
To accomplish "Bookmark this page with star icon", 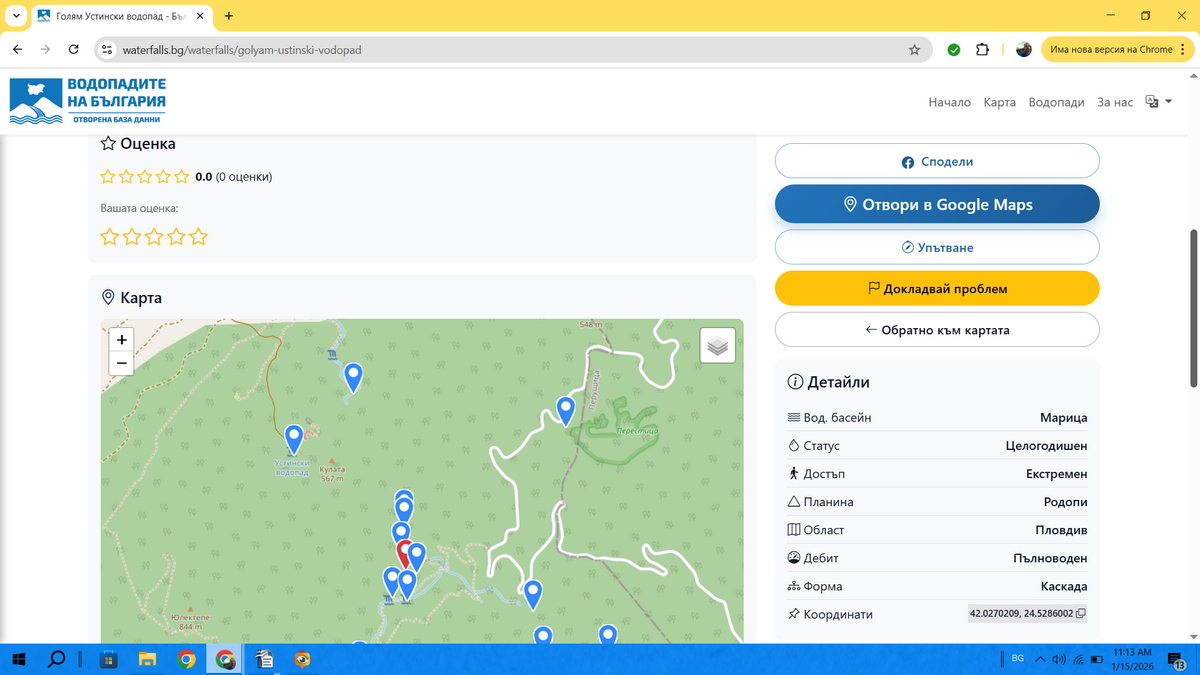I will 914,49.
